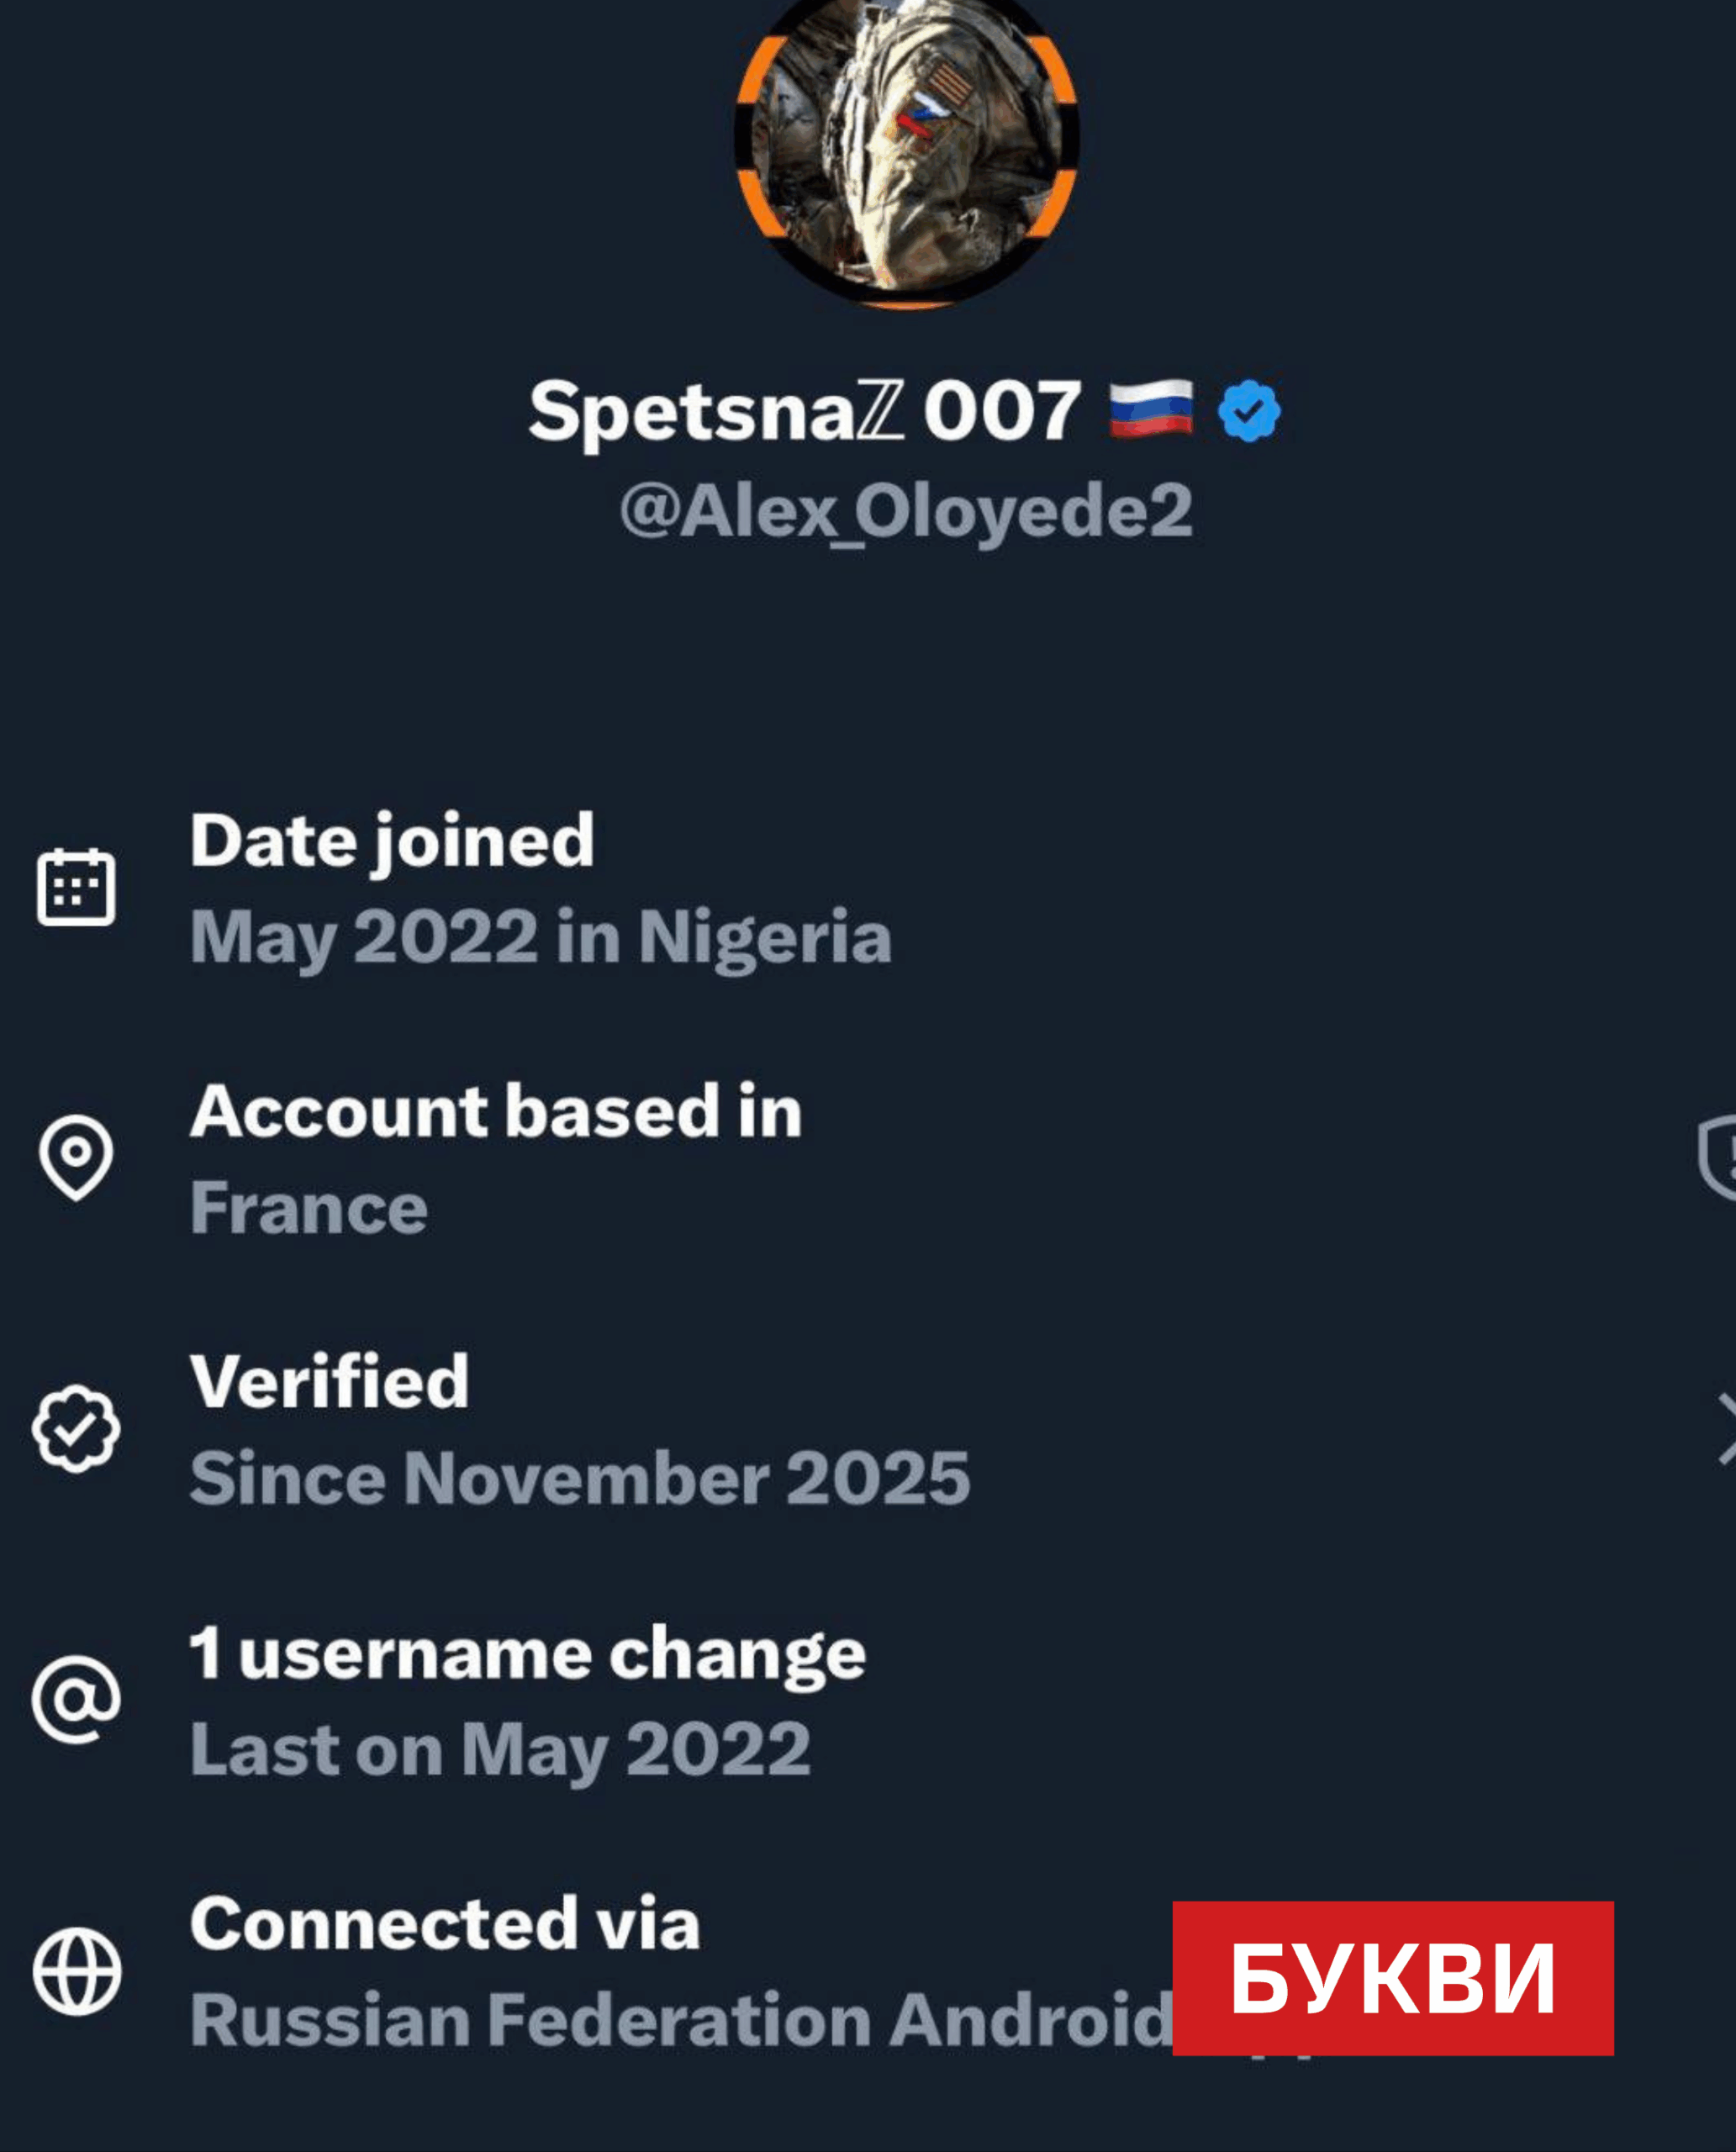Click the @ username change icon

[x=76, y=1699]
